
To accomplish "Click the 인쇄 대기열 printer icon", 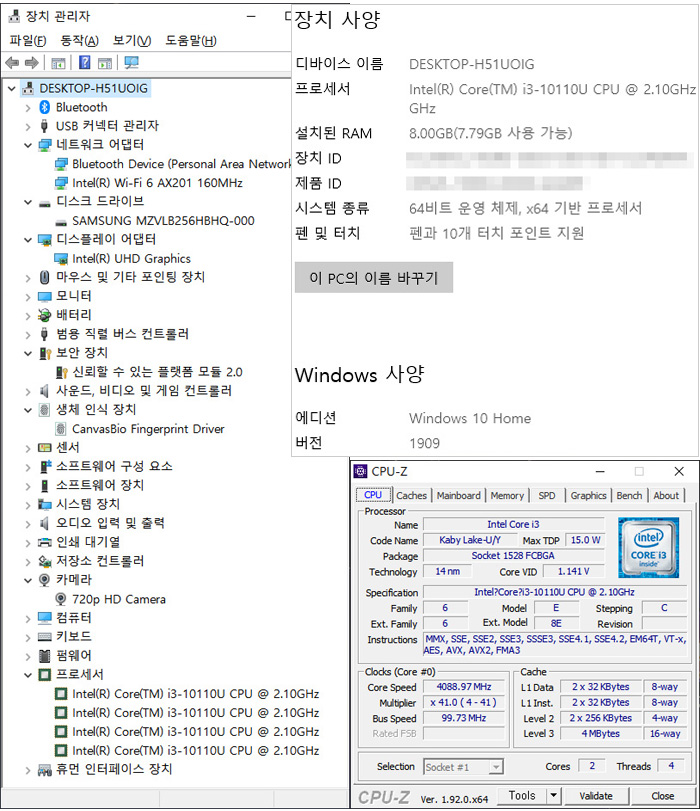I will 44,542.
